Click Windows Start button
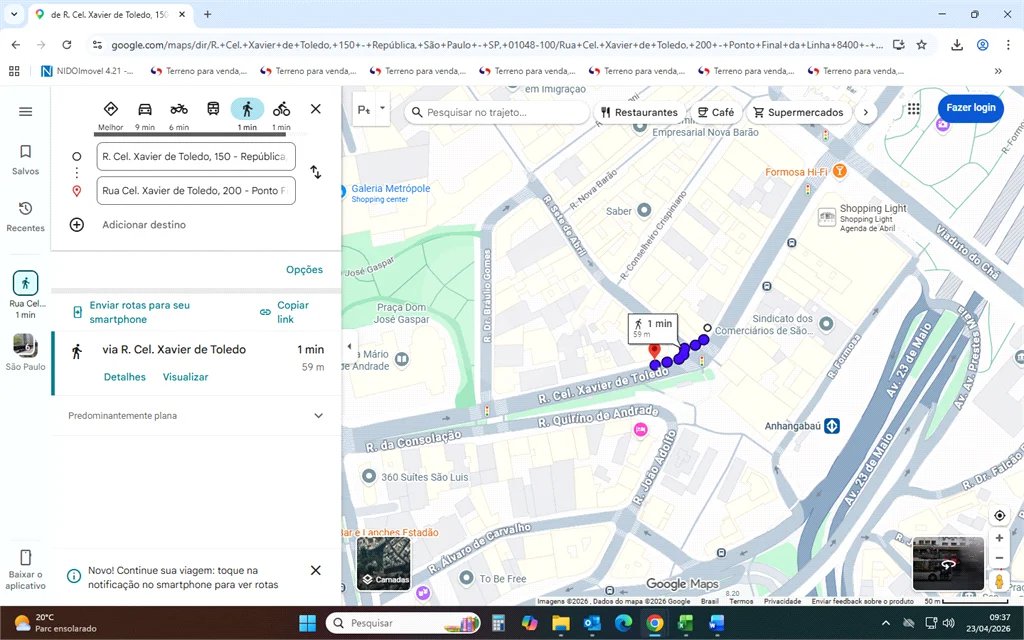 [x=307, y=623]
